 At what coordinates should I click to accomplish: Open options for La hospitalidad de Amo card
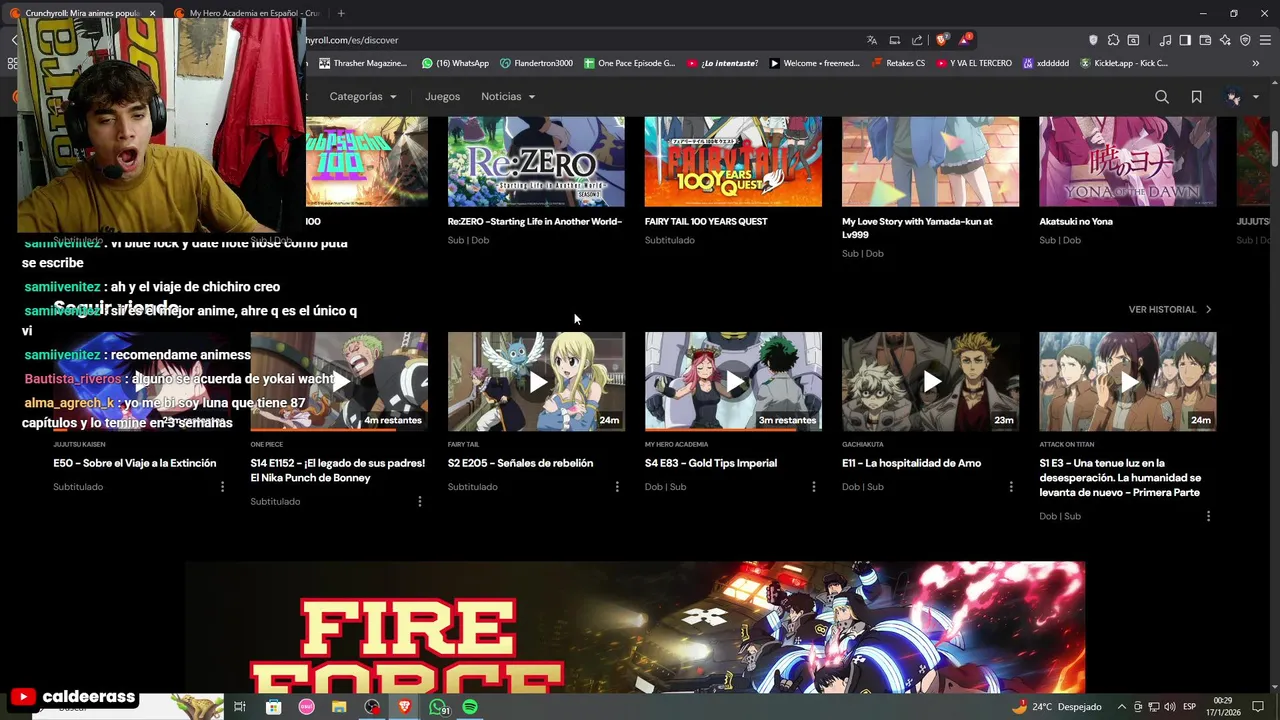point(1010,487)
